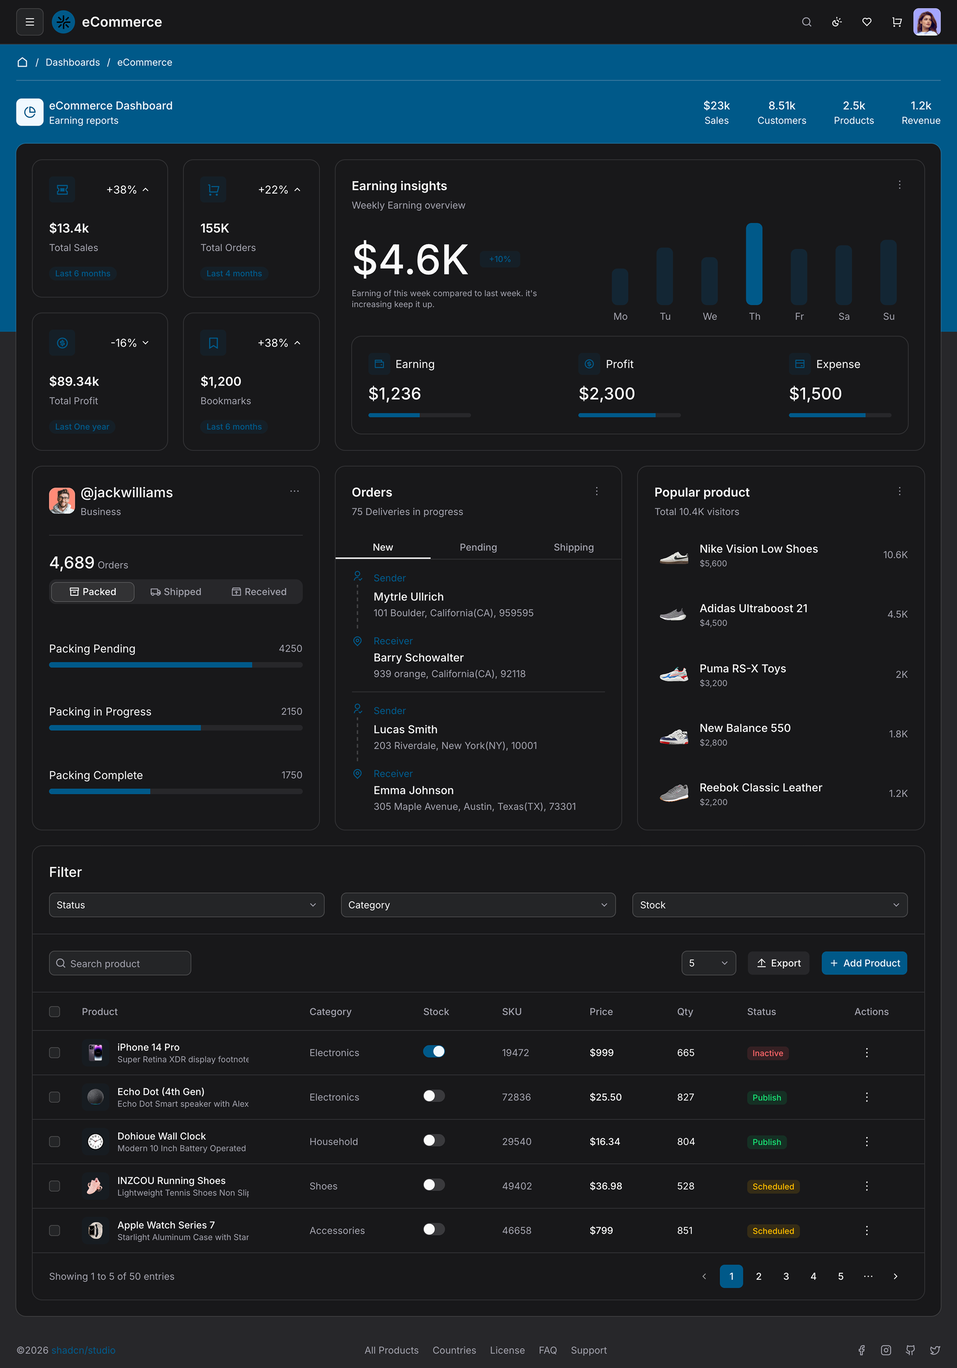Open the Stock filter dropdown

tap(770, 905)
